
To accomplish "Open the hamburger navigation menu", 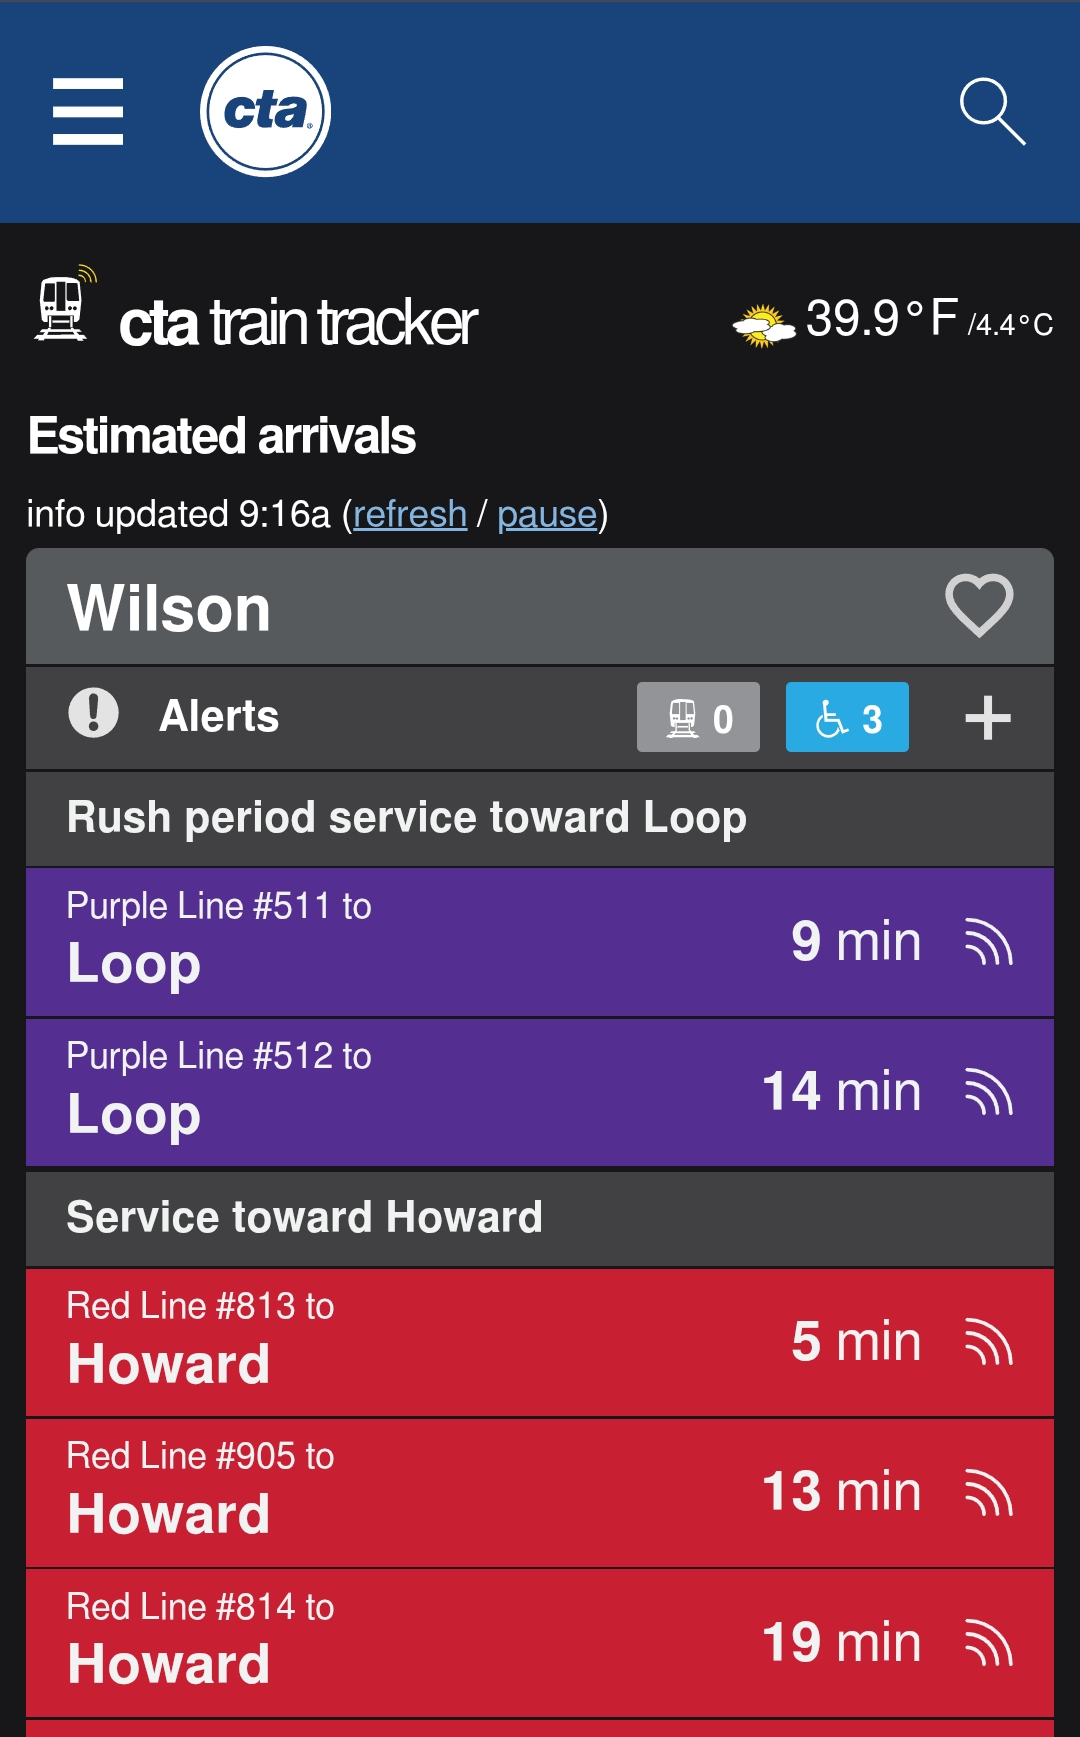I will 88,111.
